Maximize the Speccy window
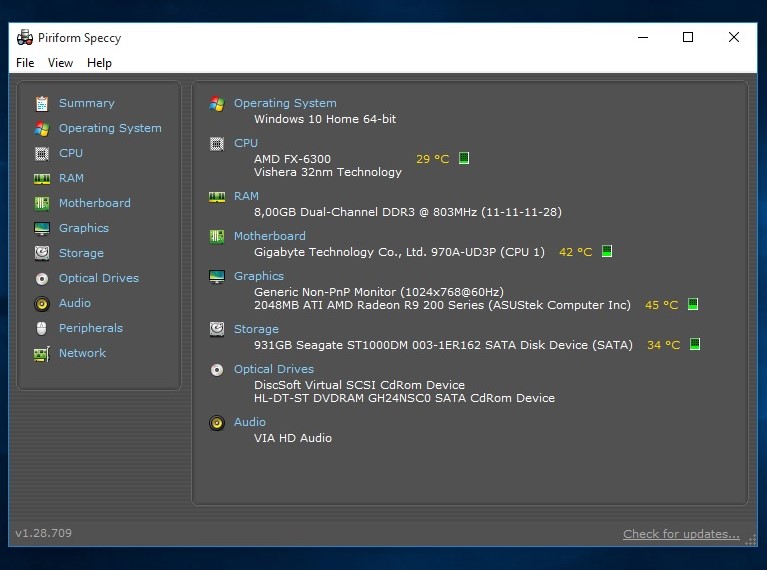767x570 pixels. pos(688,37)
